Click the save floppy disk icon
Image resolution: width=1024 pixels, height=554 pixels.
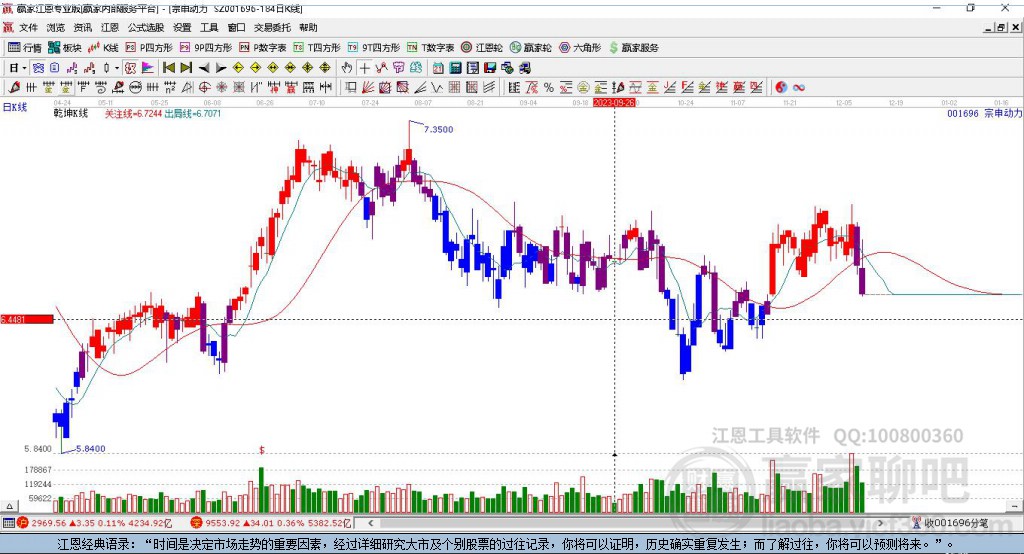[x=490, y=68]
